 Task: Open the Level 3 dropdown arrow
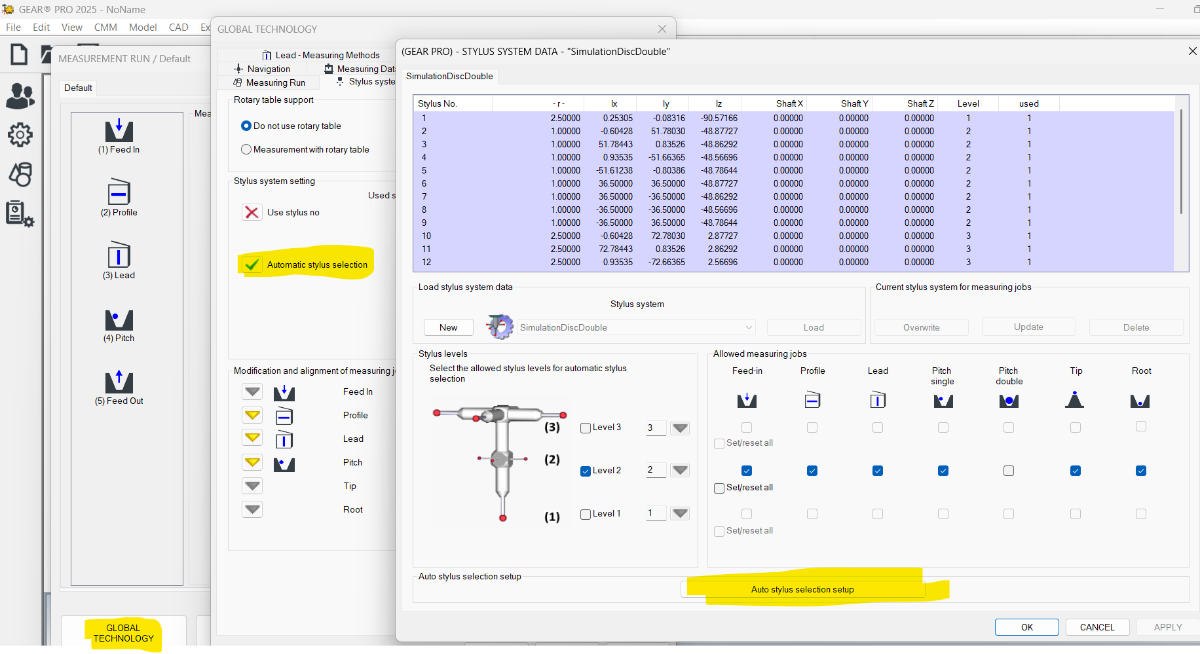[x=680, y=428]
